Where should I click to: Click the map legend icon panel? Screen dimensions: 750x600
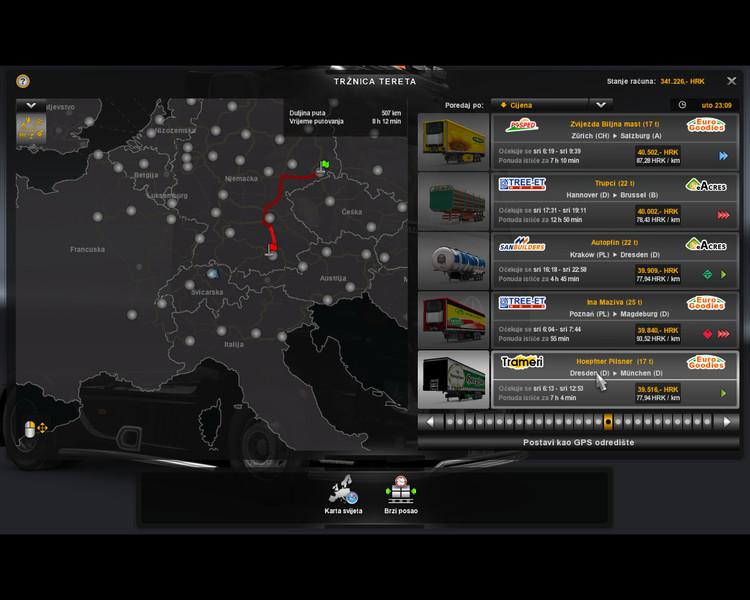tap(31, 128)
